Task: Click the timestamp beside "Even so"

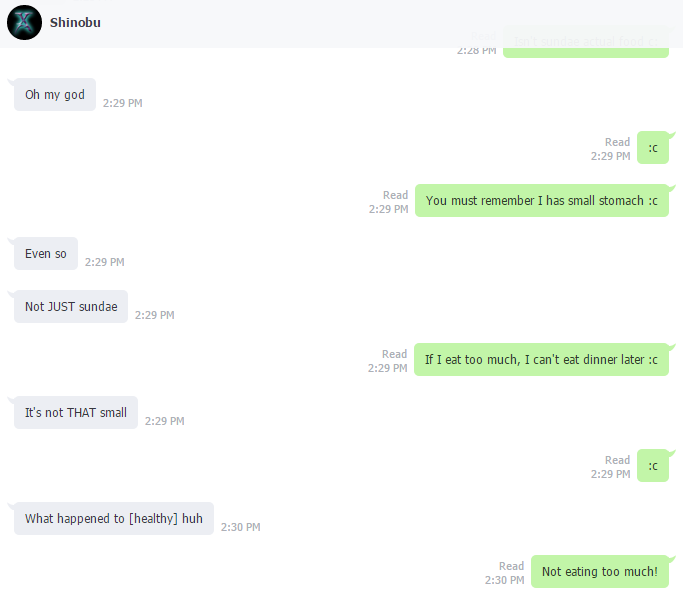Action: click(x=105, y=262)
